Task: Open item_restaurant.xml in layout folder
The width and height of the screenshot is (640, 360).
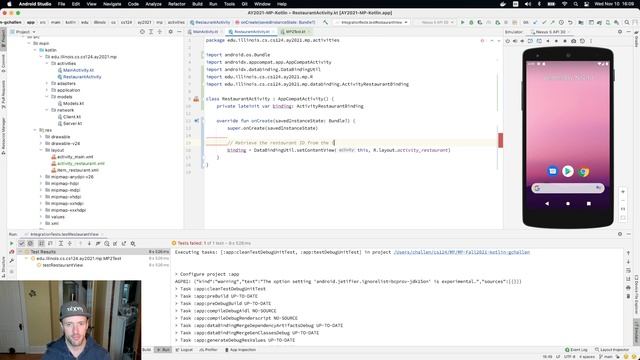Action: [x=75, y=170]
